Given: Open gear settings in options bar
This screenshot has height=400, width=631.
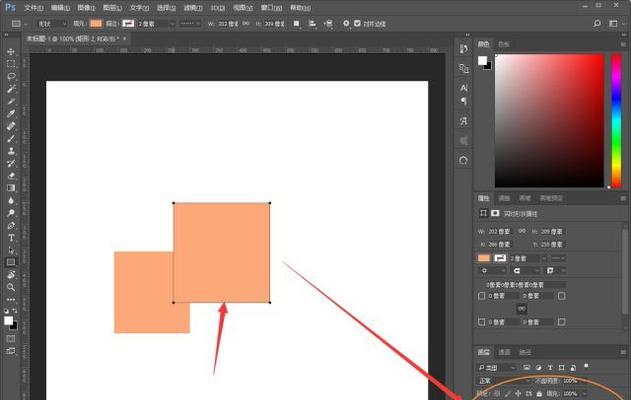Looking at the screenshot, I should 346,23.
